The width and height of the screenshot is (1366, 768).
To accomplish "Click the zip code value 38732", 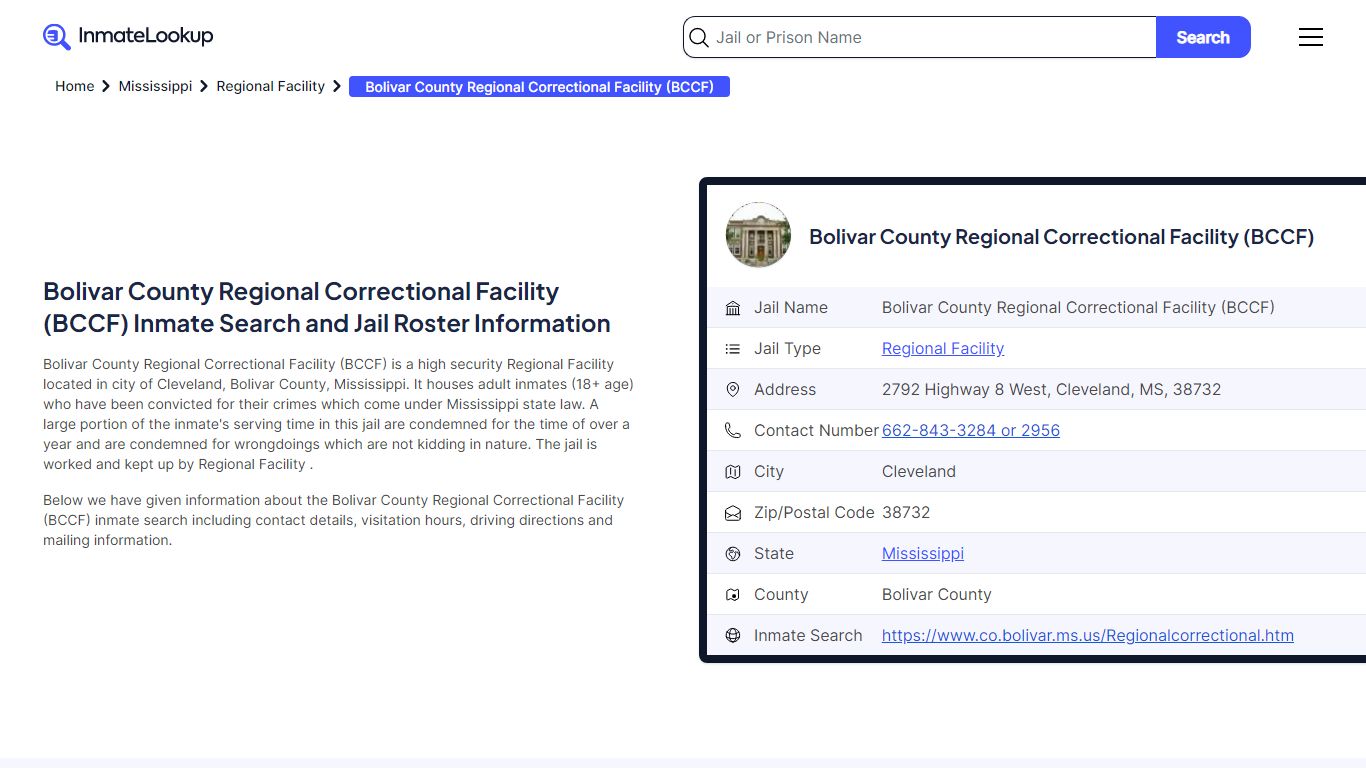I will 906,512.
